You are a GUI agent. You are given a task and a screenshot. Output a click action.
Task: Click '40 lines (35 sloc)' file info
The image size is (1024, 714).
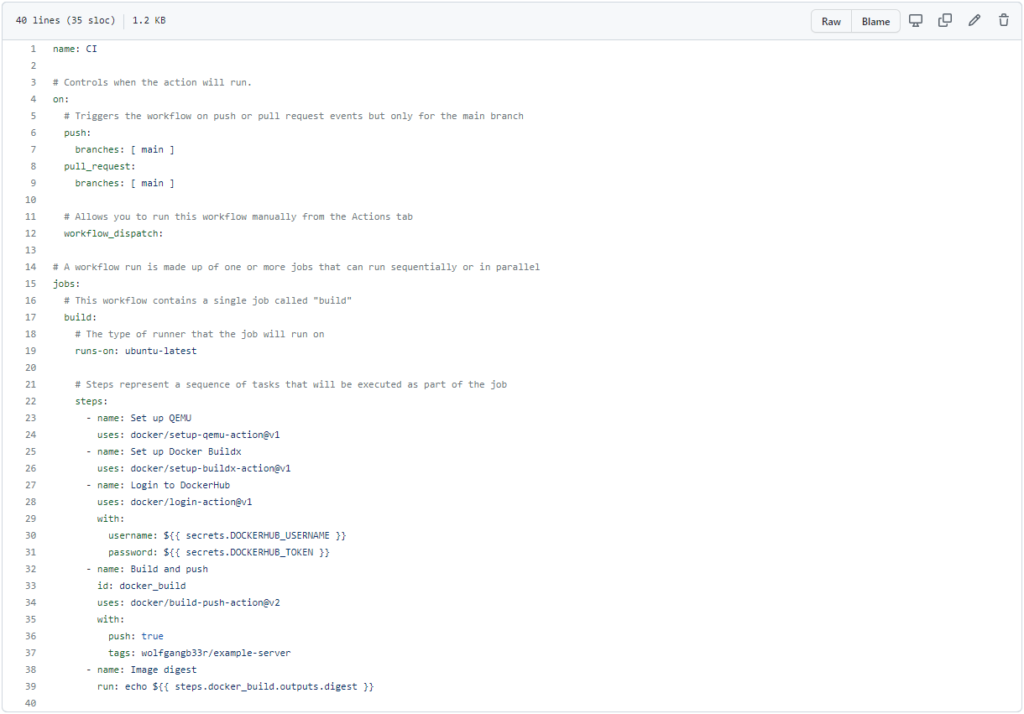[65, 20]
